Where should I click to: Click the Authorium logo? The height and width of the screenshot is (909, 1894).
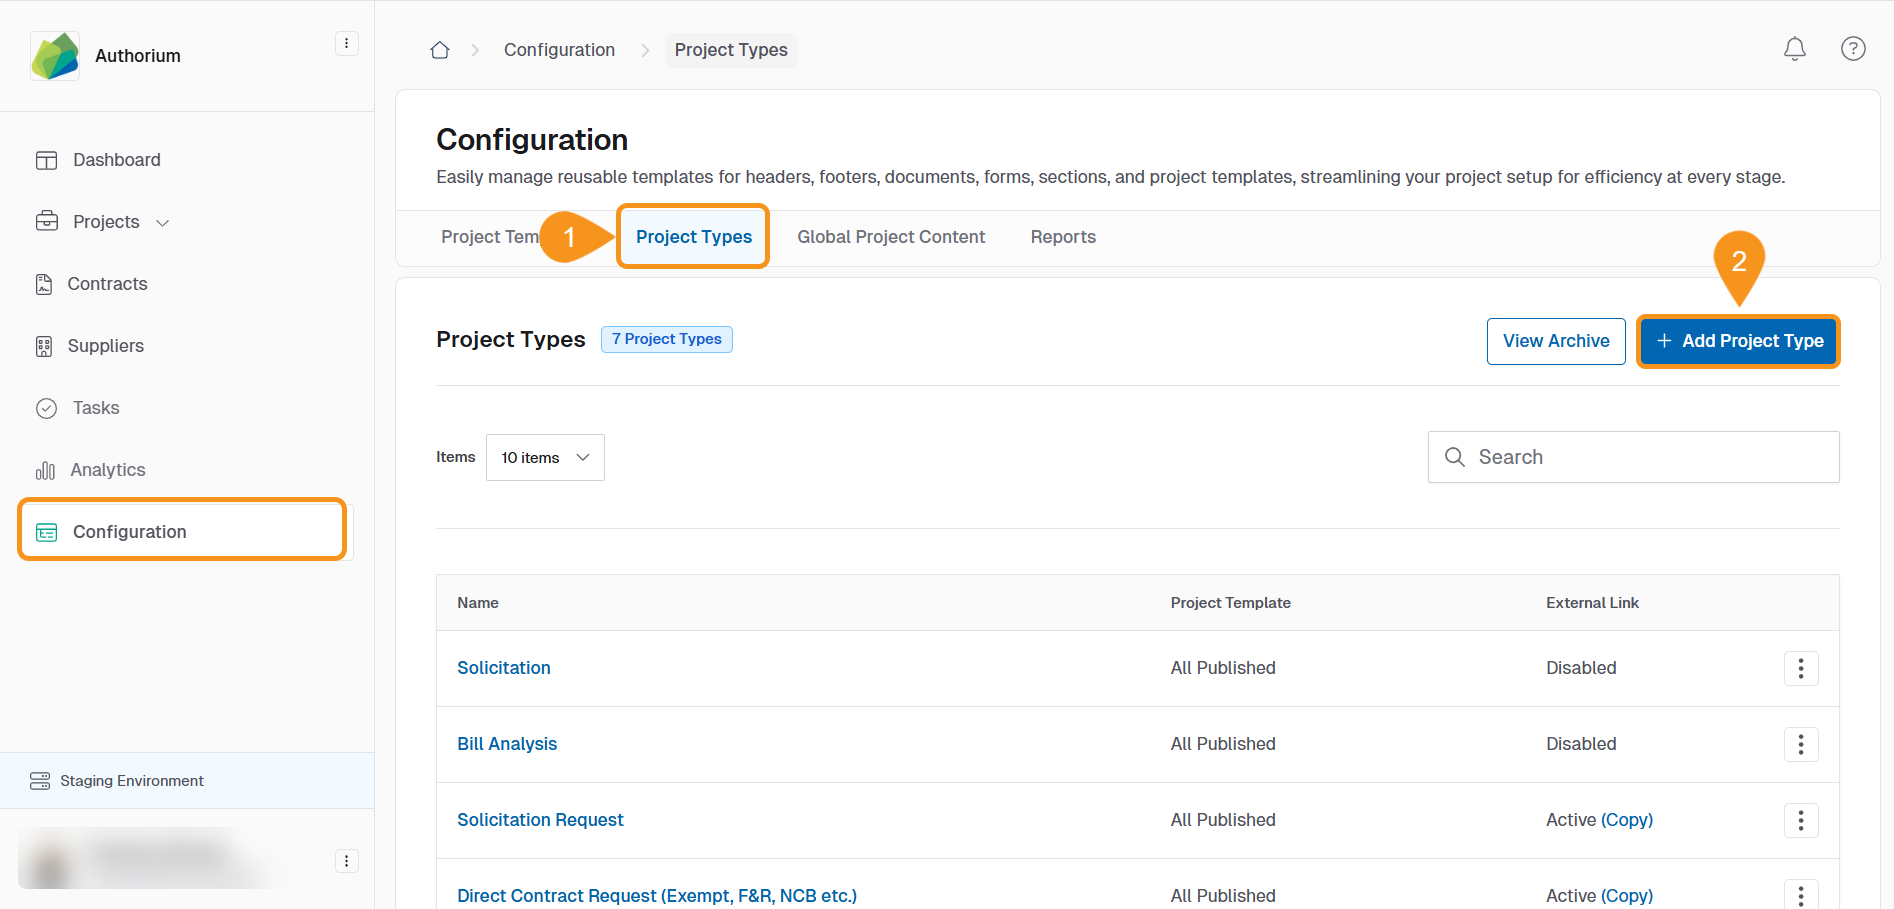pos(55,56)
